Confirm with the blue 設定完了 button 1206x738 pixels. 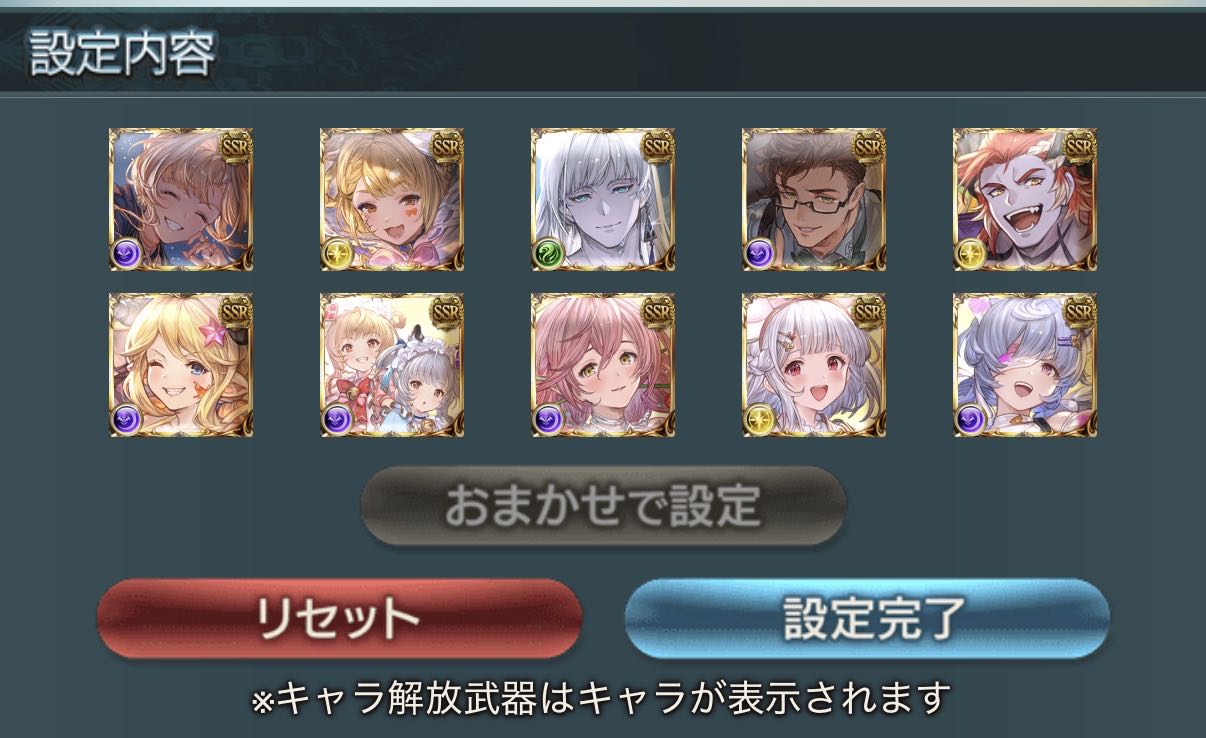tap(867, 618)
